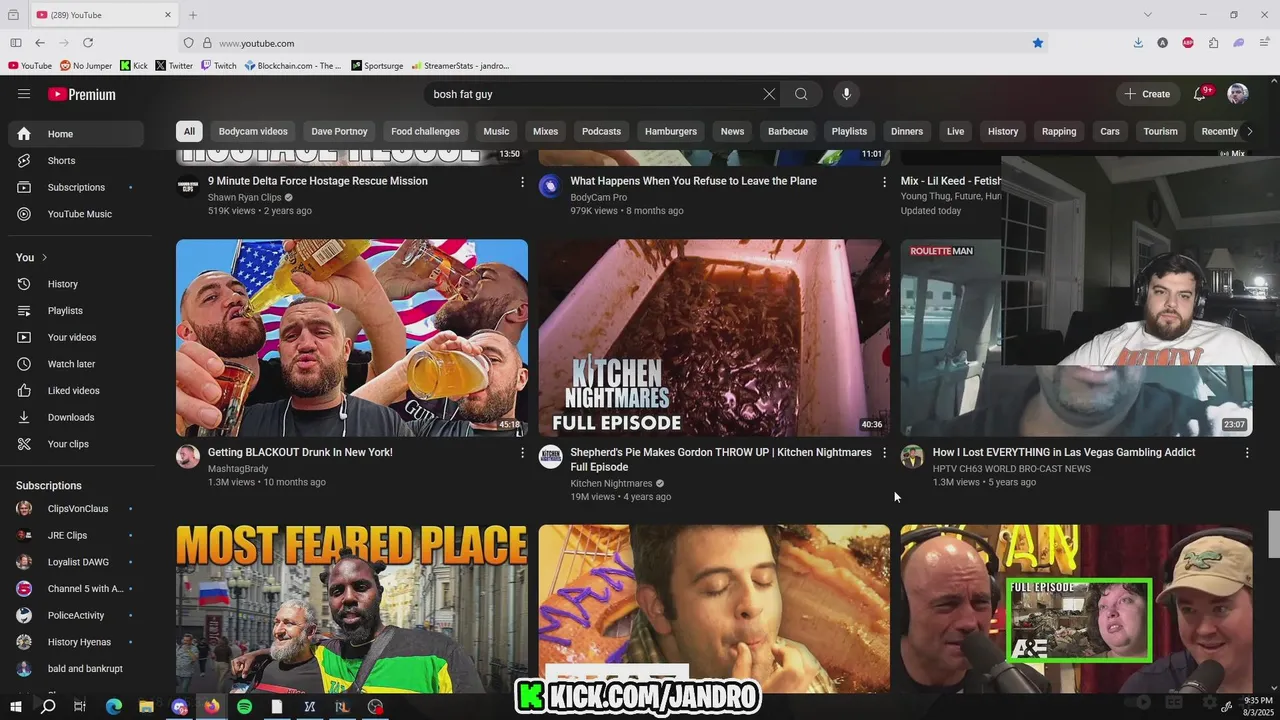Expand the 'You' section chevron

pos(44,257)
